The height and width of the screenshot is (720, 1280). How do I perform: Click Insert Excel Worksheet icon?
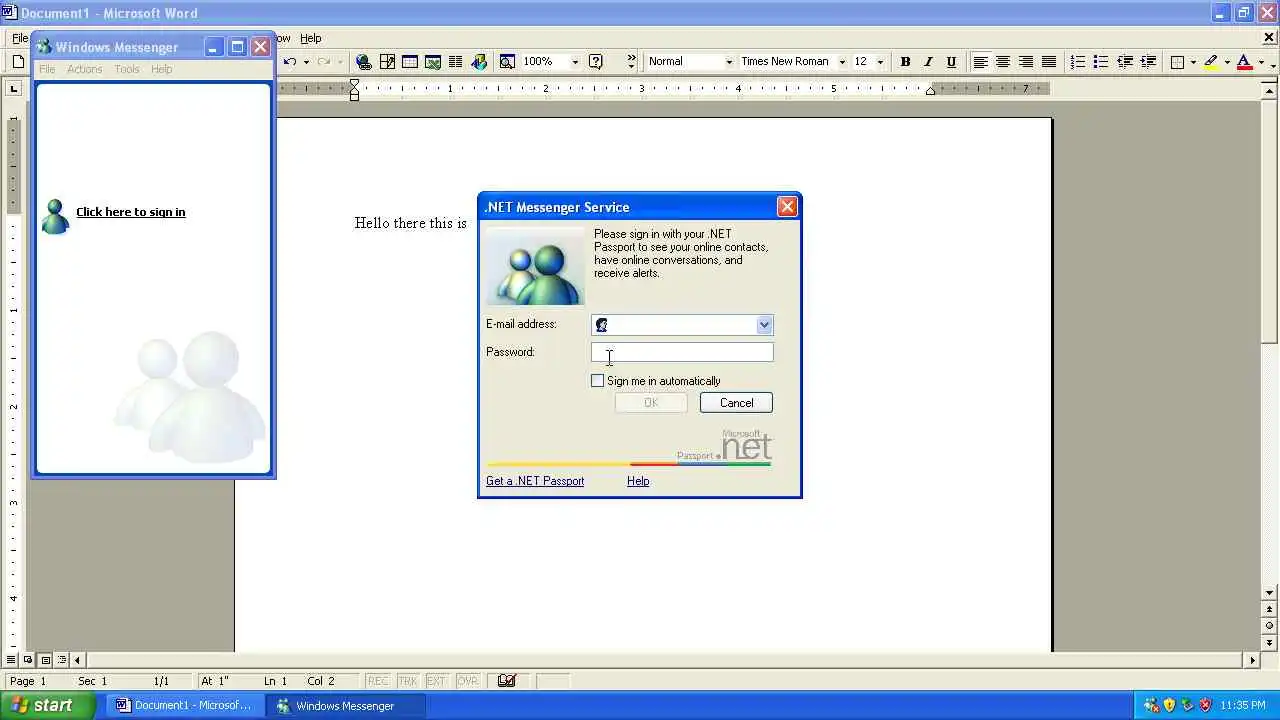click(x=433, y=62)
